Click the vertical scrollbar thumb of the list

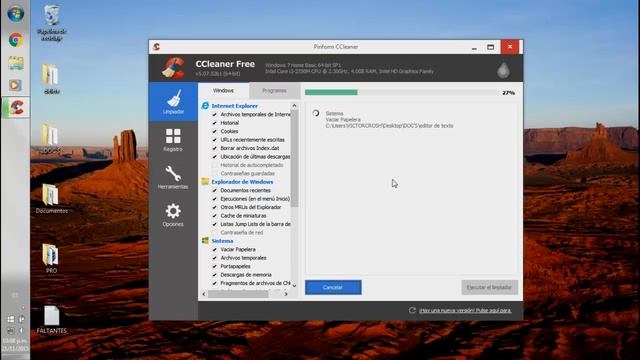point(294,158)
